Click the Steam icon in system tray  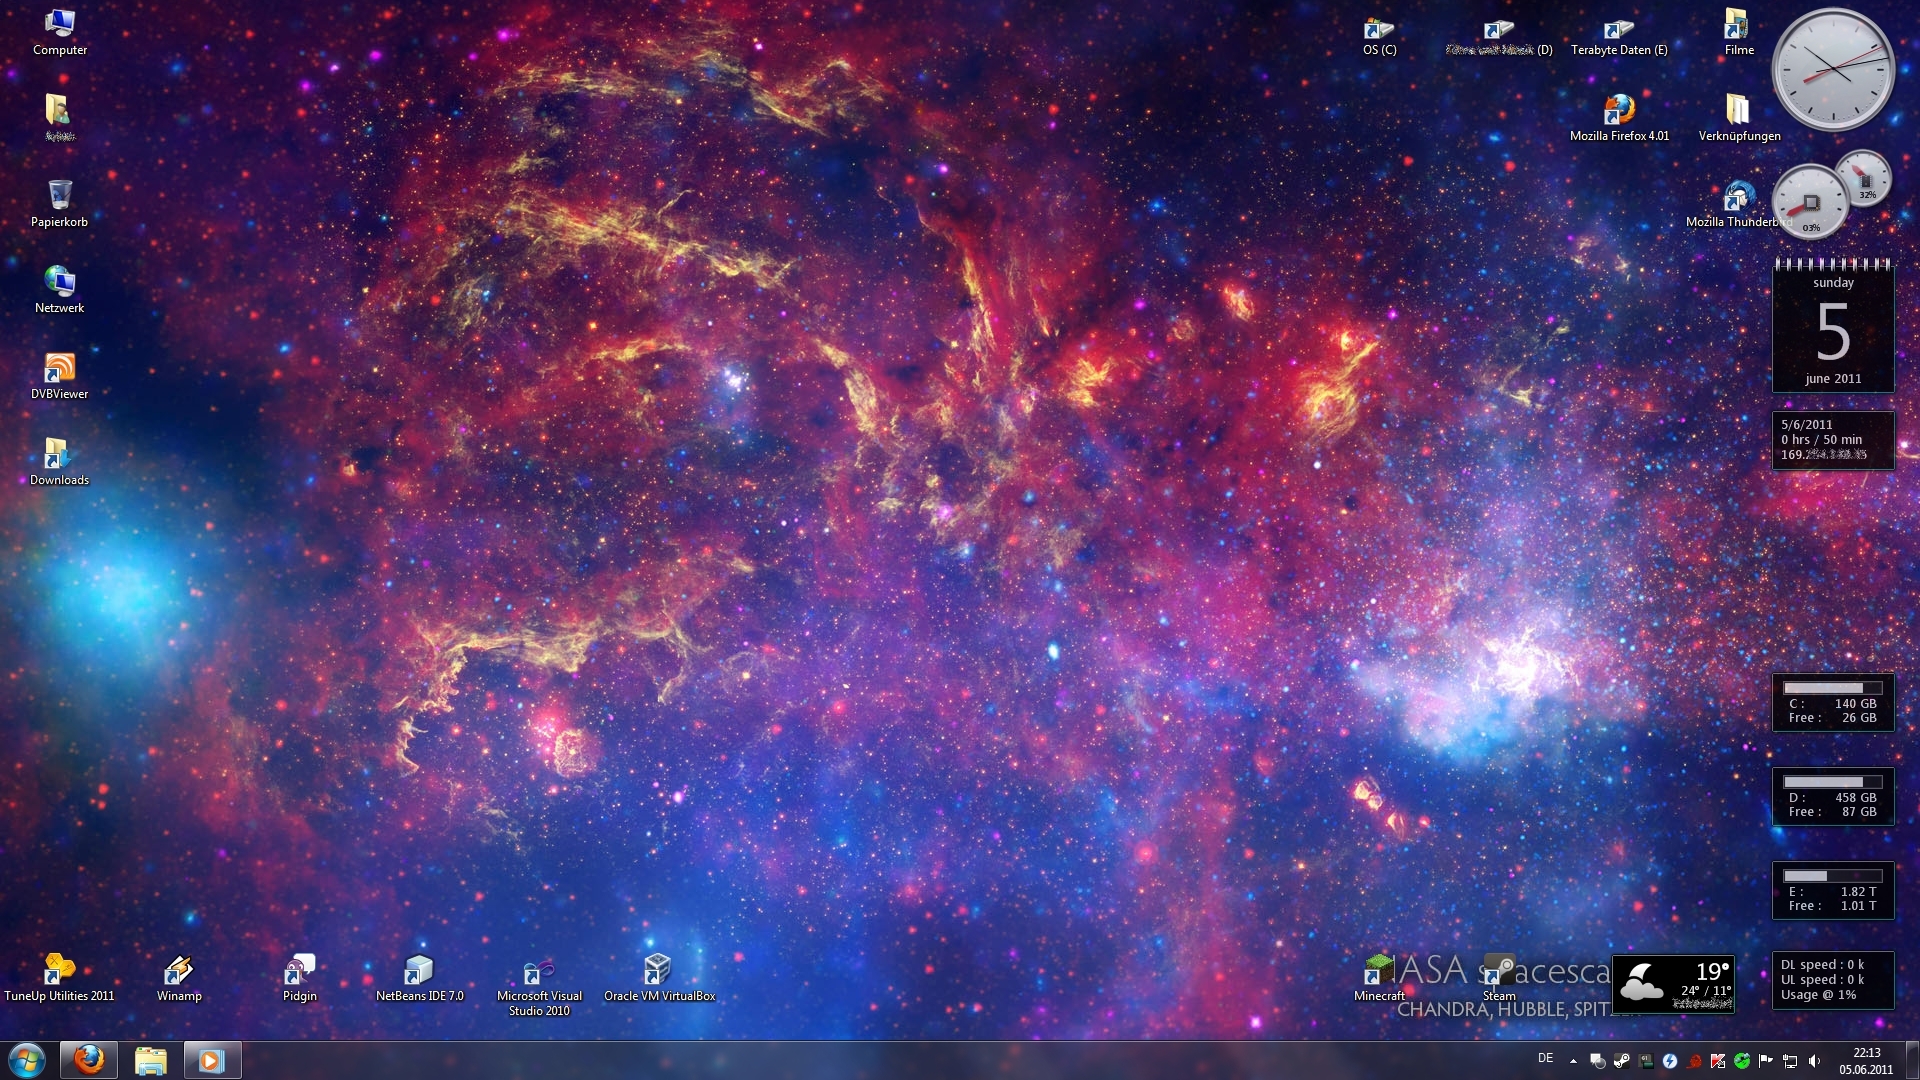tap(1621, 1061)
